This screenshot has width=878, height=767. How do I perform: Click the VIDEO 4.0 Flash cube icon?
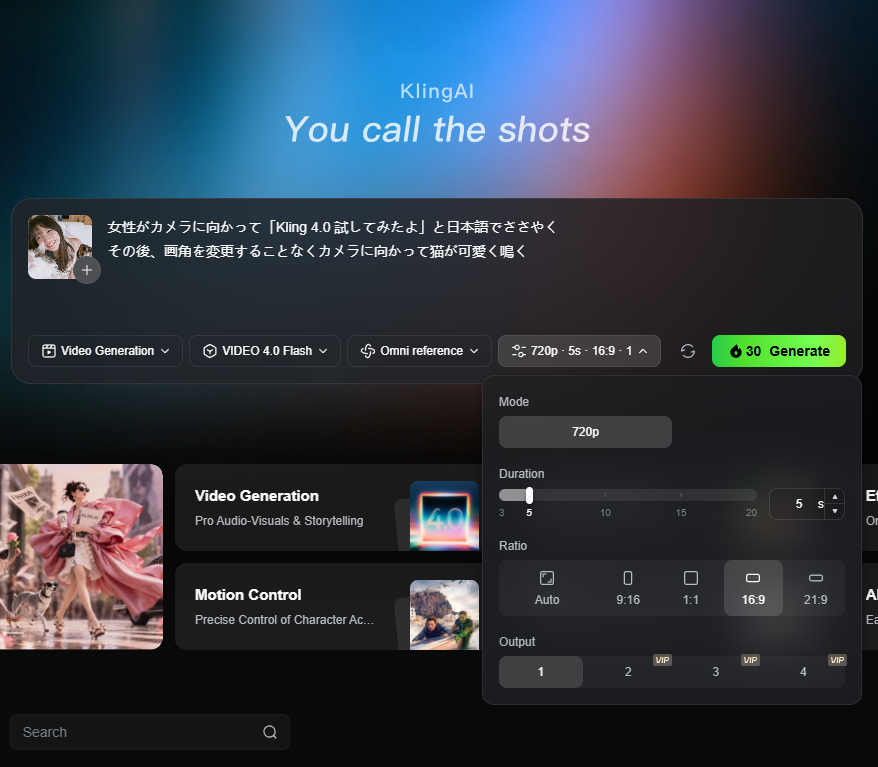pos(210,351)
